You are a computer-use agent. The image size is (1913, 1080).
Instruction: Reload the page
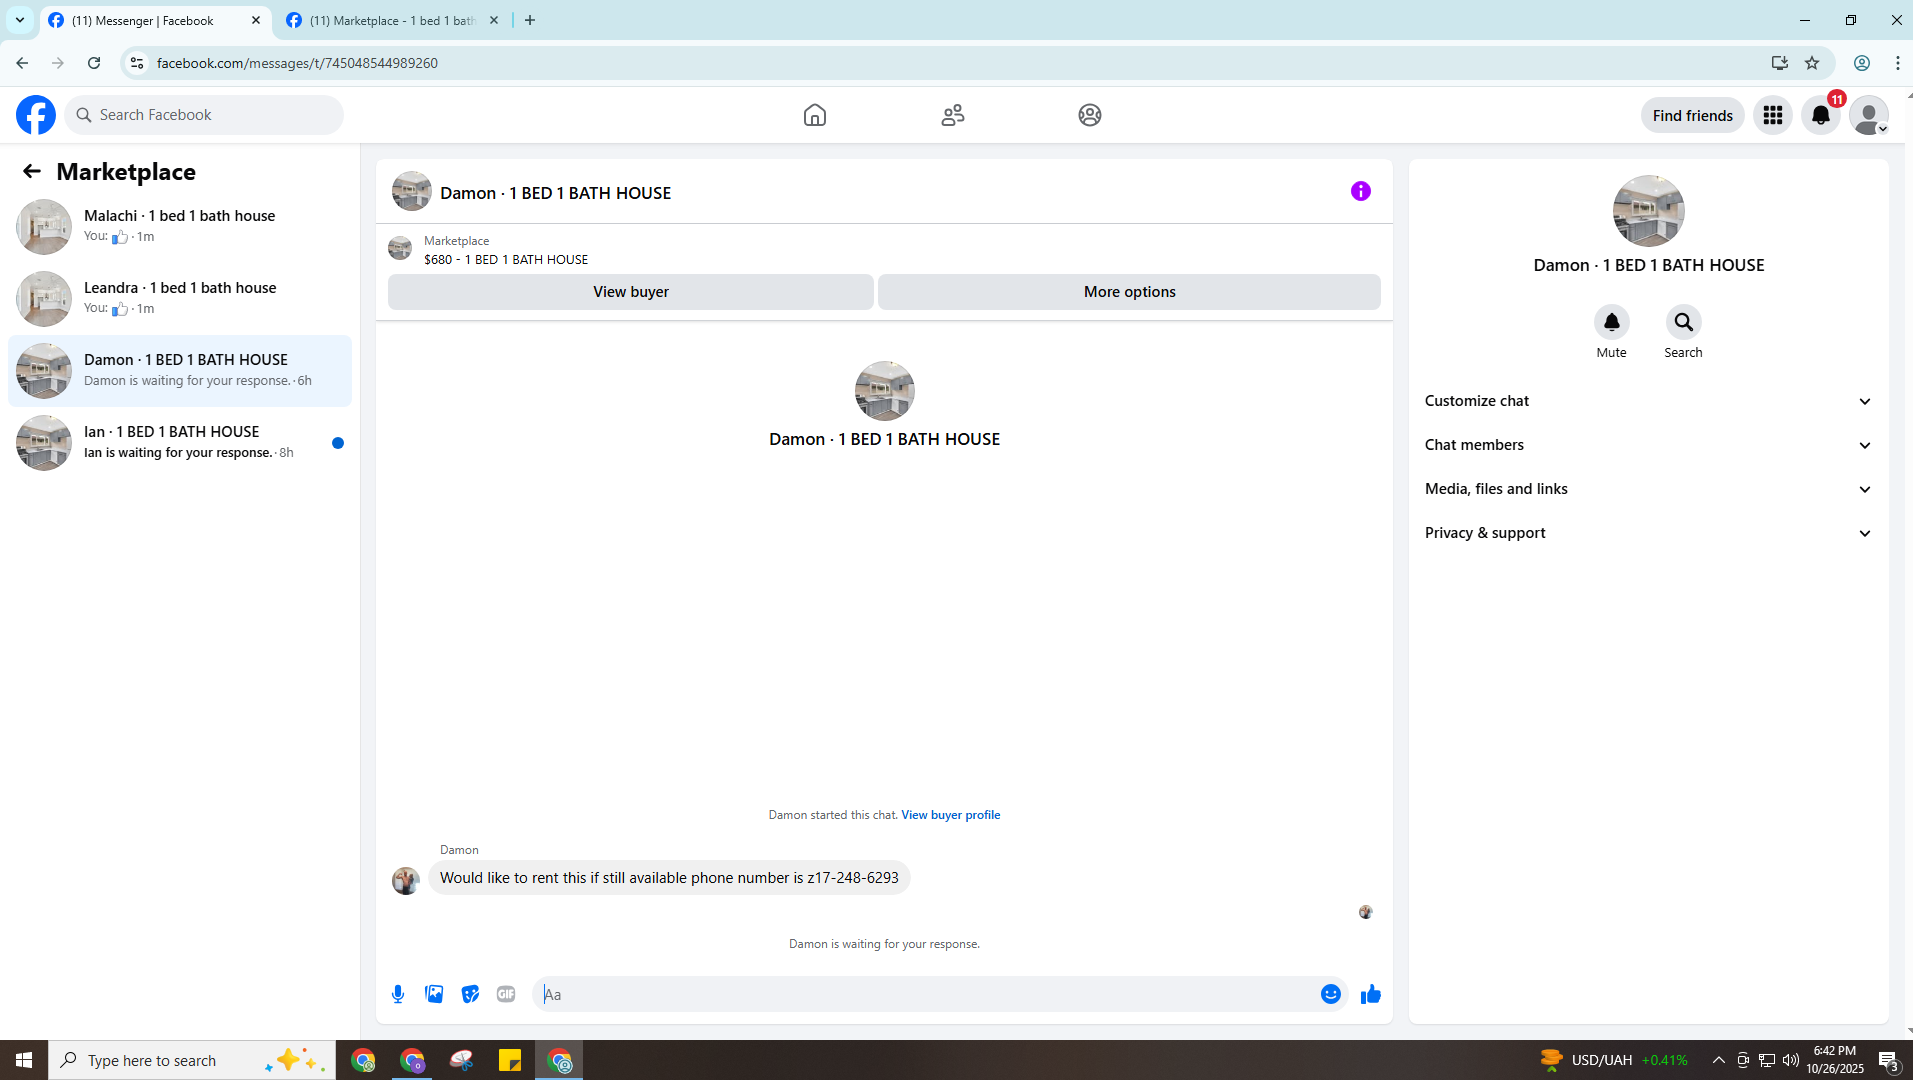click(94, 63)
